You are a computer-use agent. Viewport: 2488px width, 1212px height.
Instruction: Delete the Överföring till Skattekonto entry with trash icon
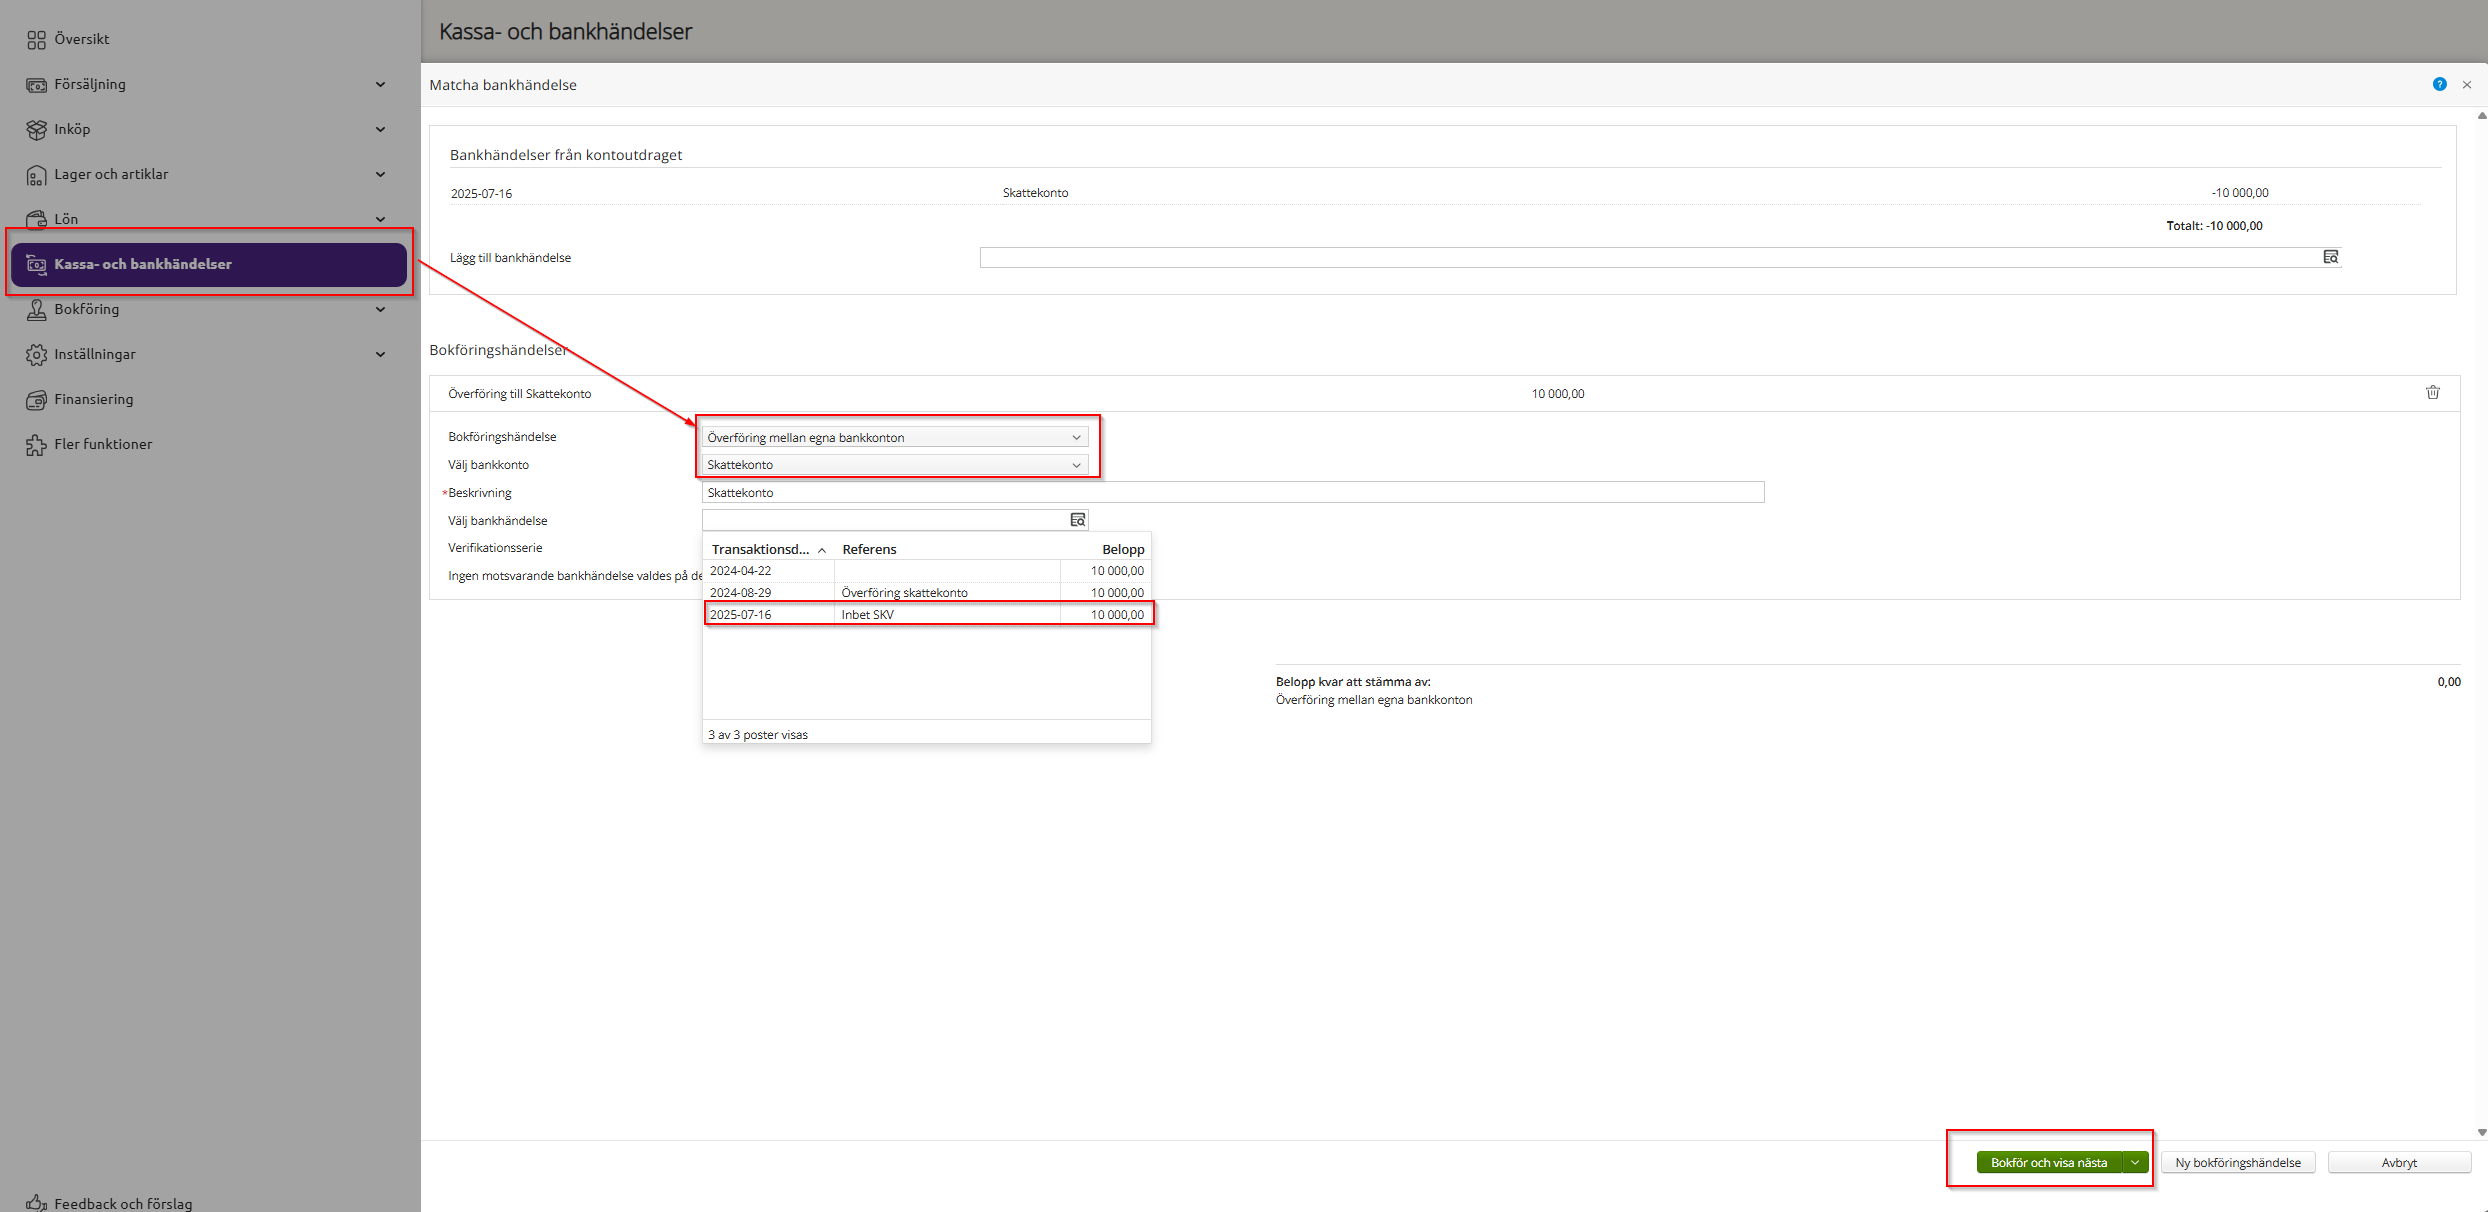[x=2432, y=392]
